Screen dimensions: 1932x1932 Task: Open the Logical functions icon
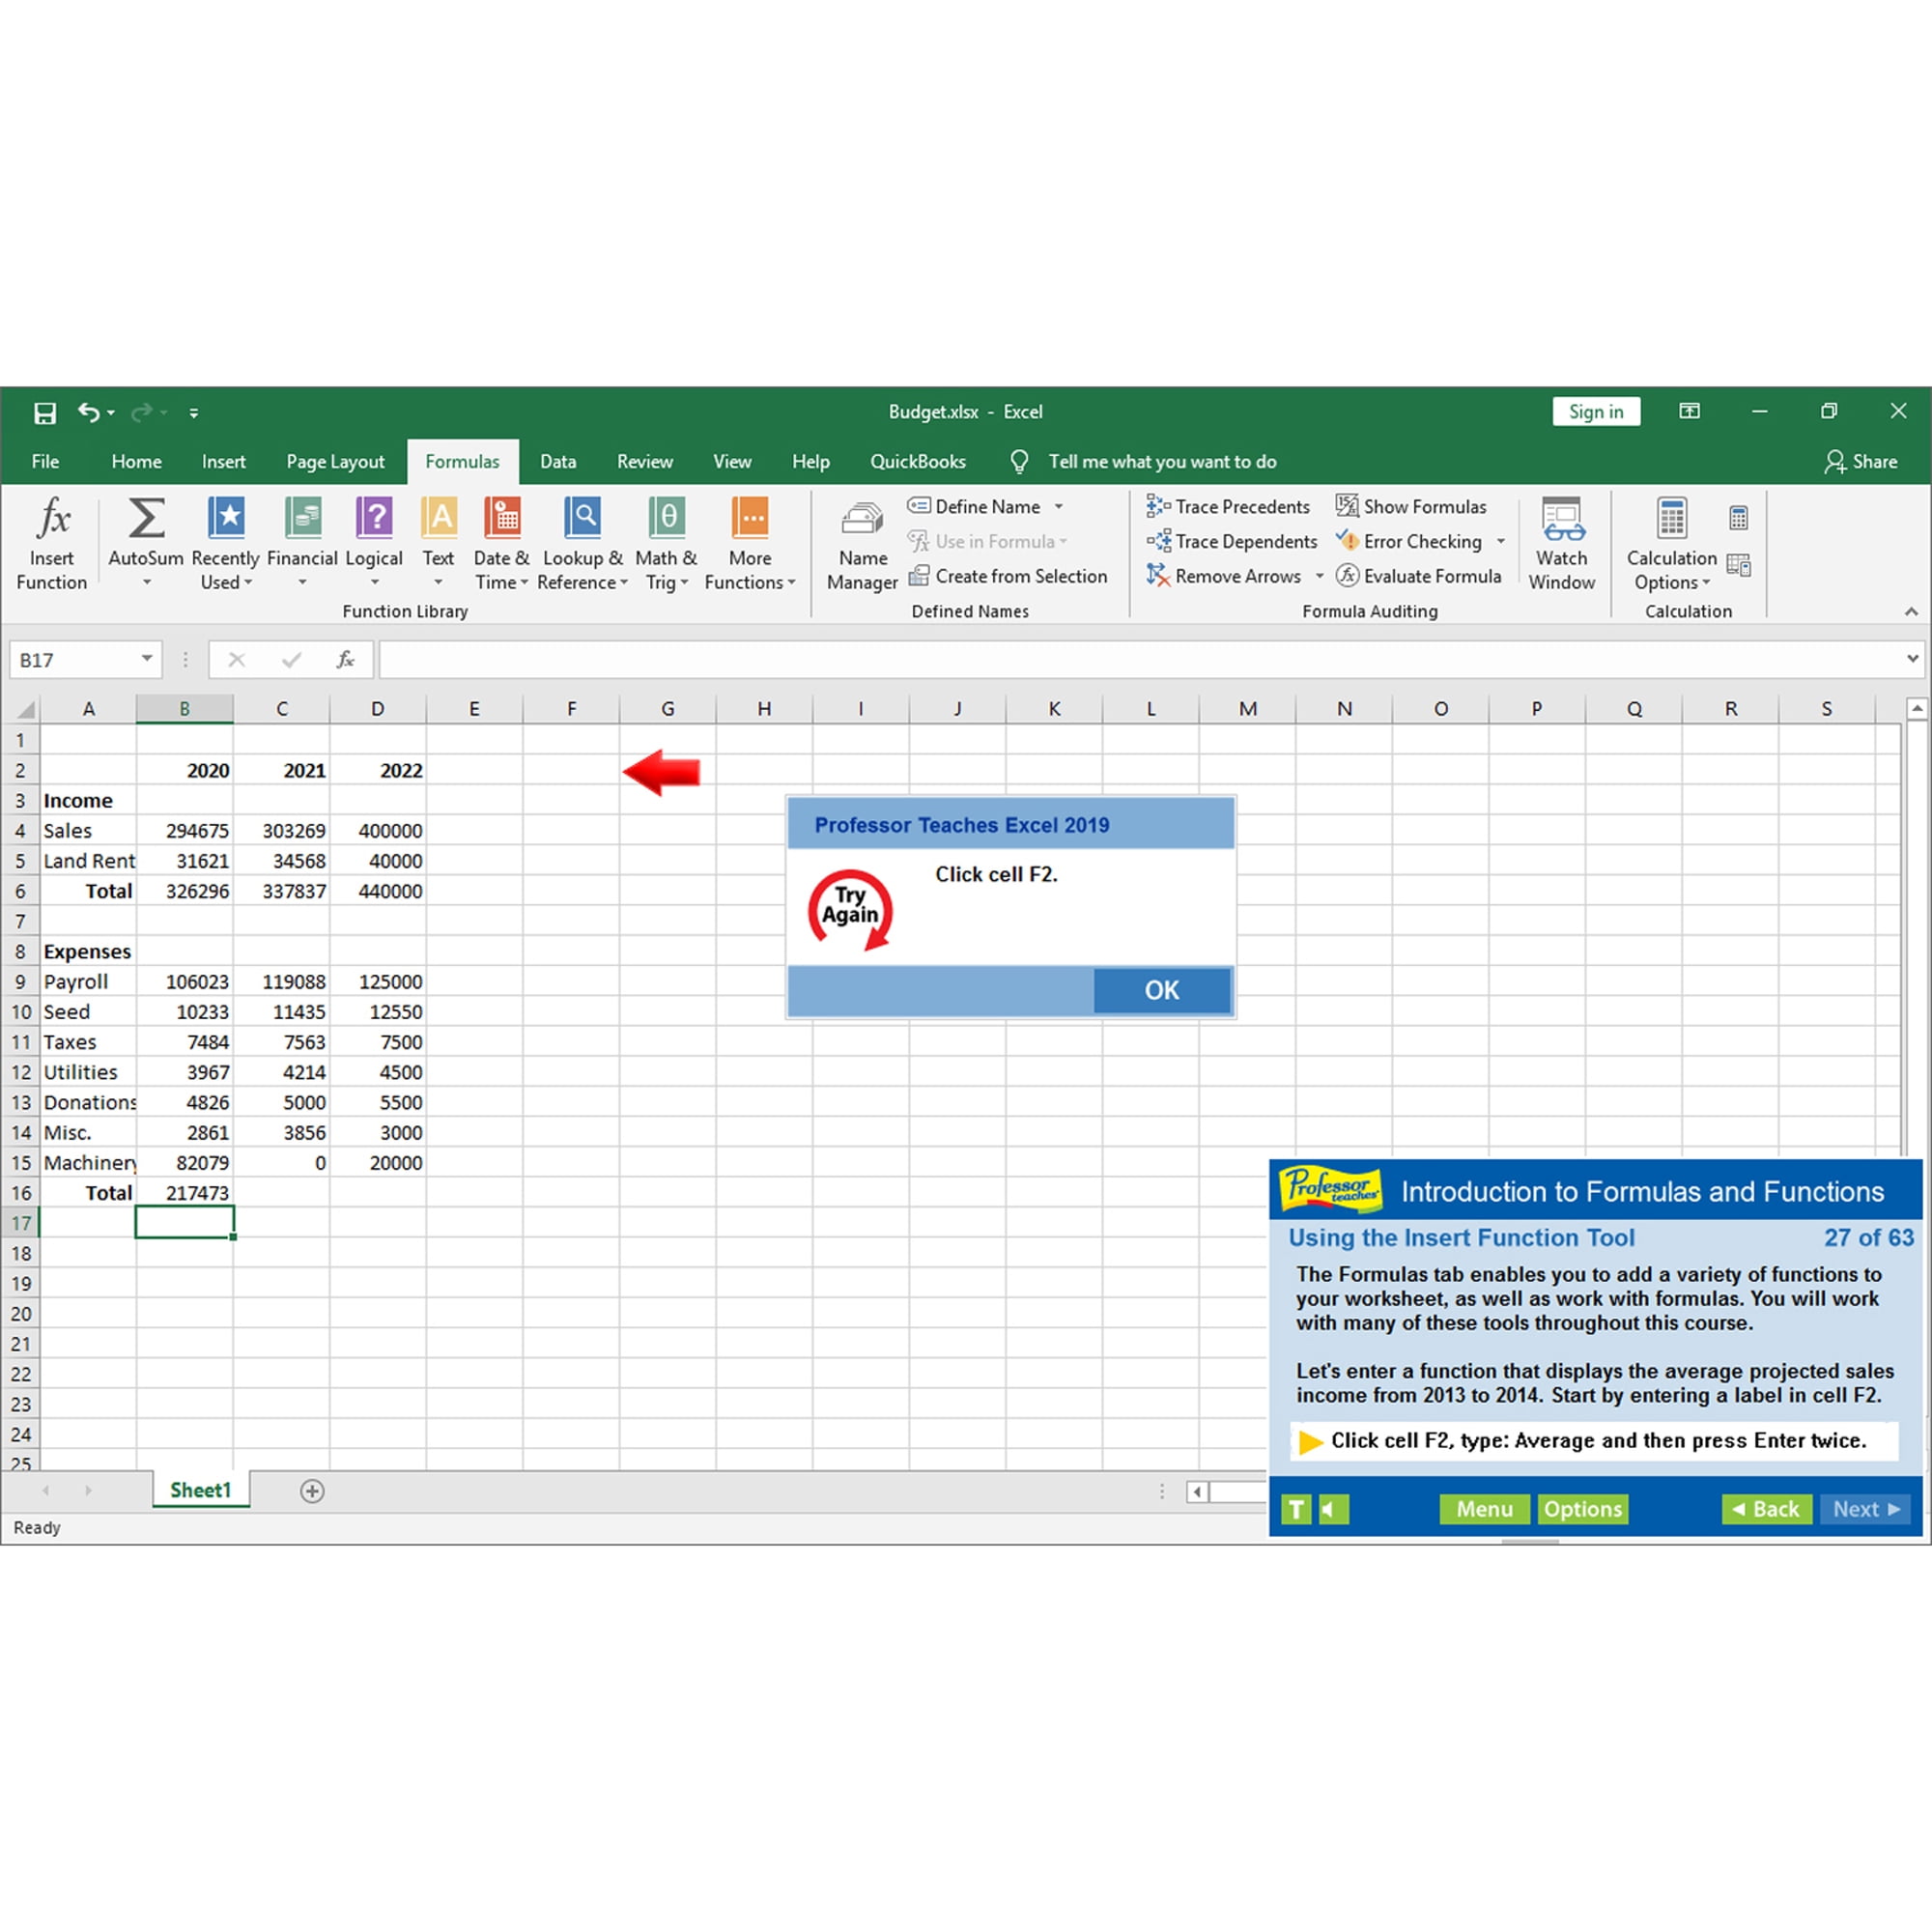click(374, 518)
